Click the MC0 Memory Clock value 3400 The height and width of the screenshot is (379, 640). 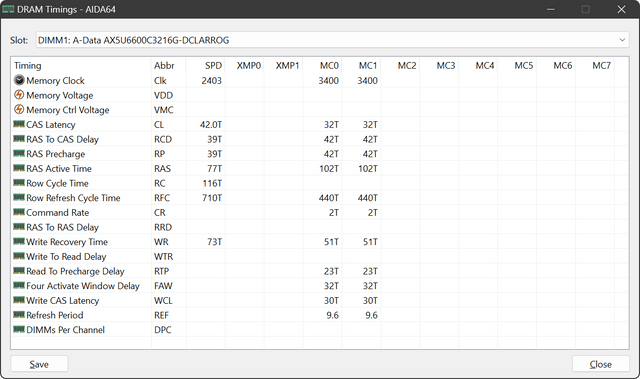click(x=329, y=81)
